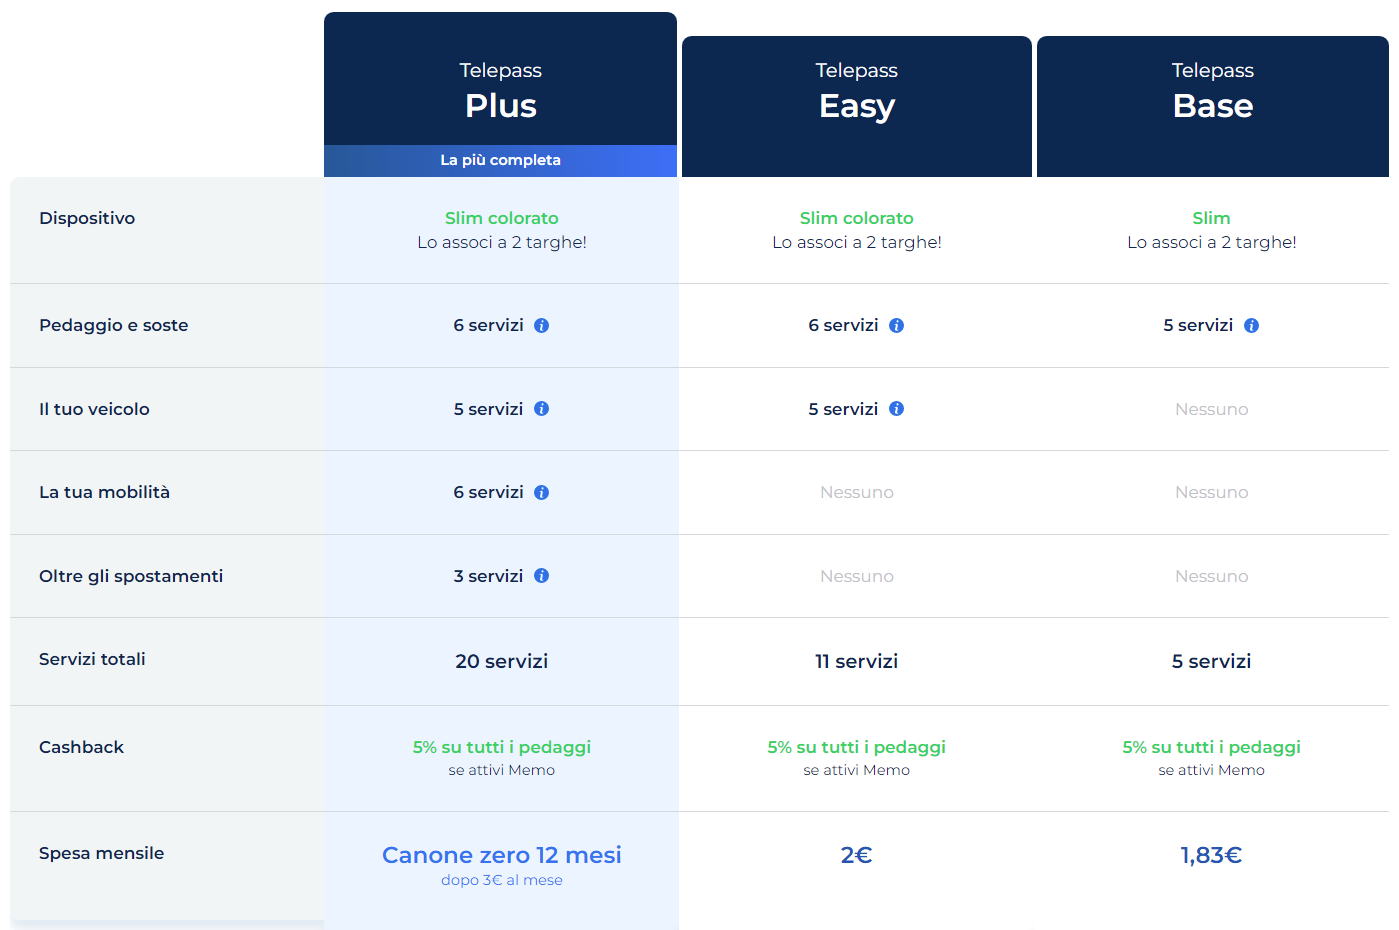Click Plus cashback "5% su tutti i pedaggi"
1399x930 pixels.
click(502, 747)
